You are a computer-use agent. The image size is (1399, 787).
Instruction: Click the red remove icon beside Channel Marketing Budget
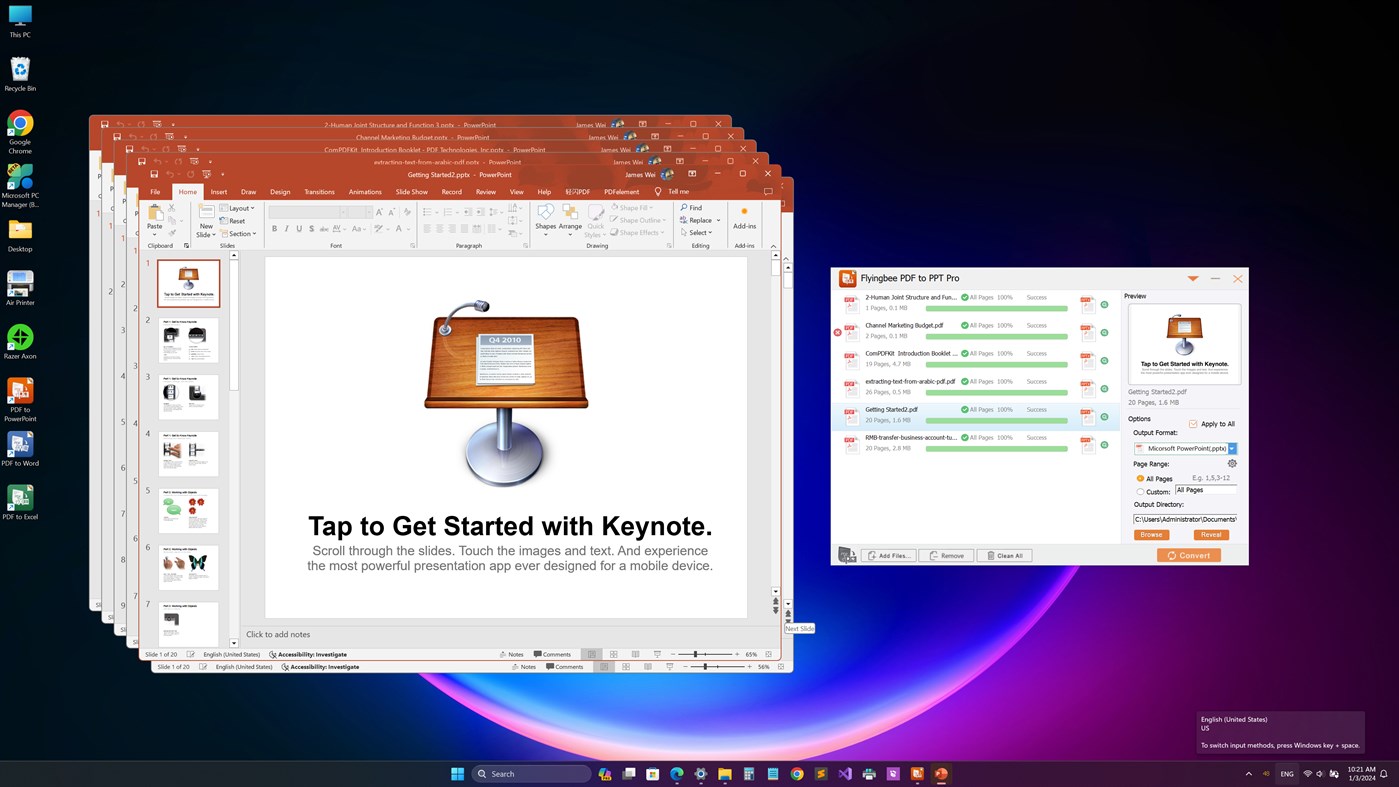click(838, 333)
